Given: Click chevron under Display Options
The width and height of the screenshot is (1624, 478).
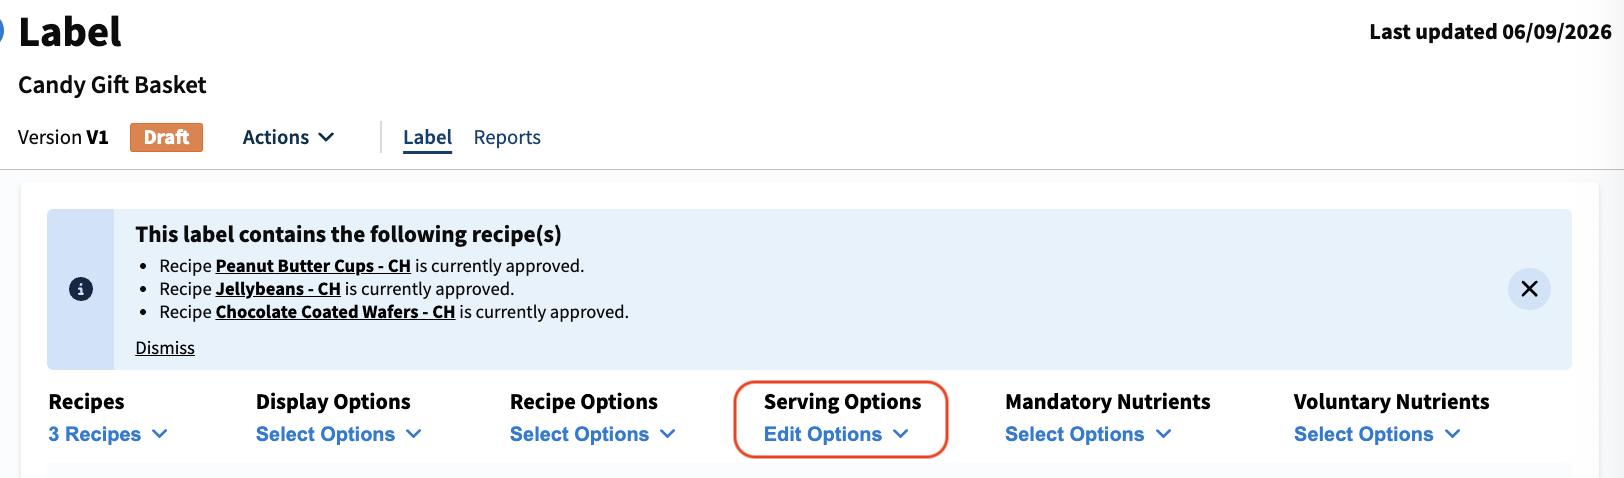Looking at the screenshot, I should (414, 434).
